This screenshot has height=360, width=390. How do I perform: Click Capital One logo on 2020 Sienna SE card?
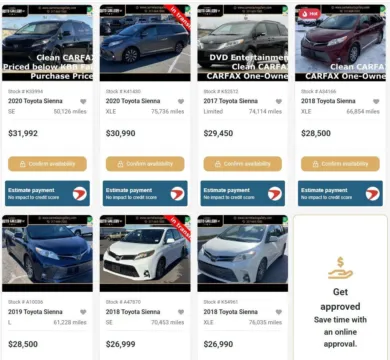click(80, 194)
